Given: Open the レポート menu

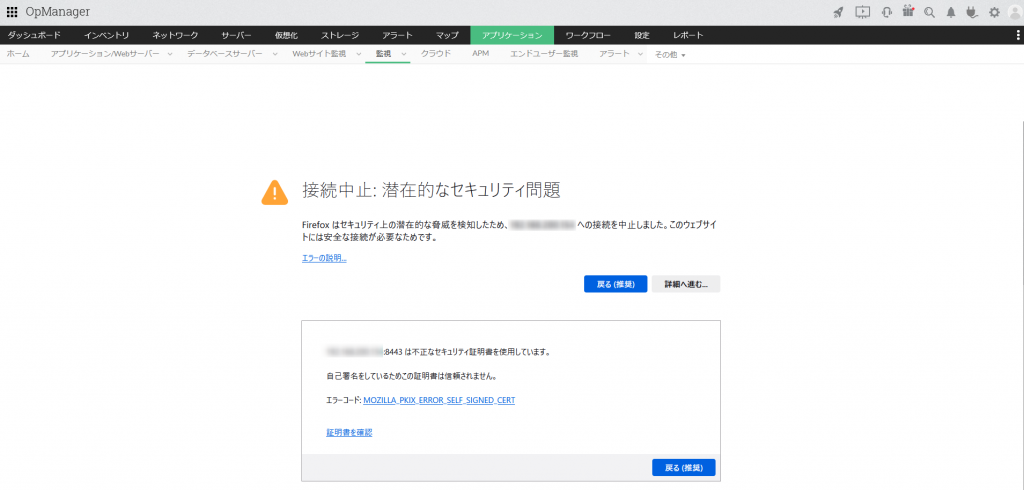Looking at the screenshot, I should tap(688, 35).
